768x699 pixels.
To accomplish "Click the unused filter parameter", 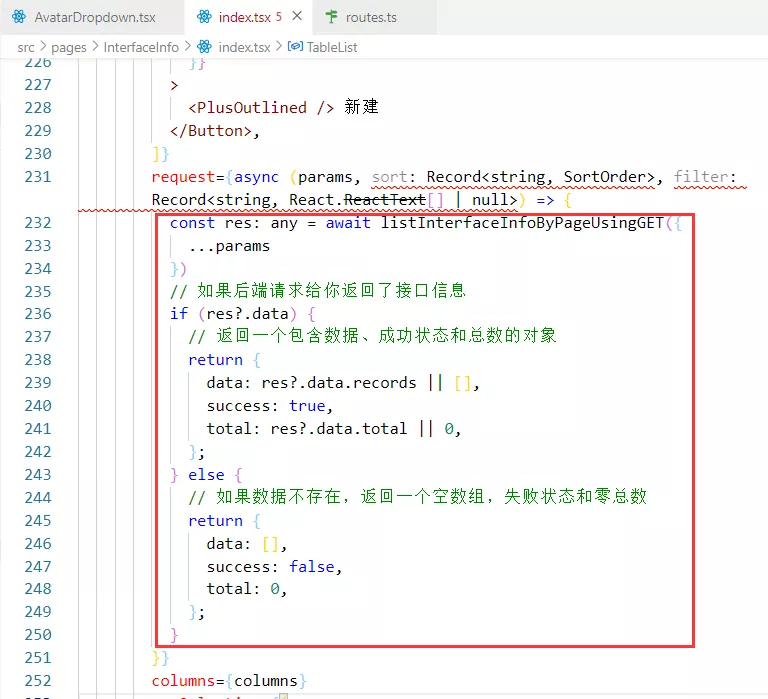I will (x=701, y=176).
